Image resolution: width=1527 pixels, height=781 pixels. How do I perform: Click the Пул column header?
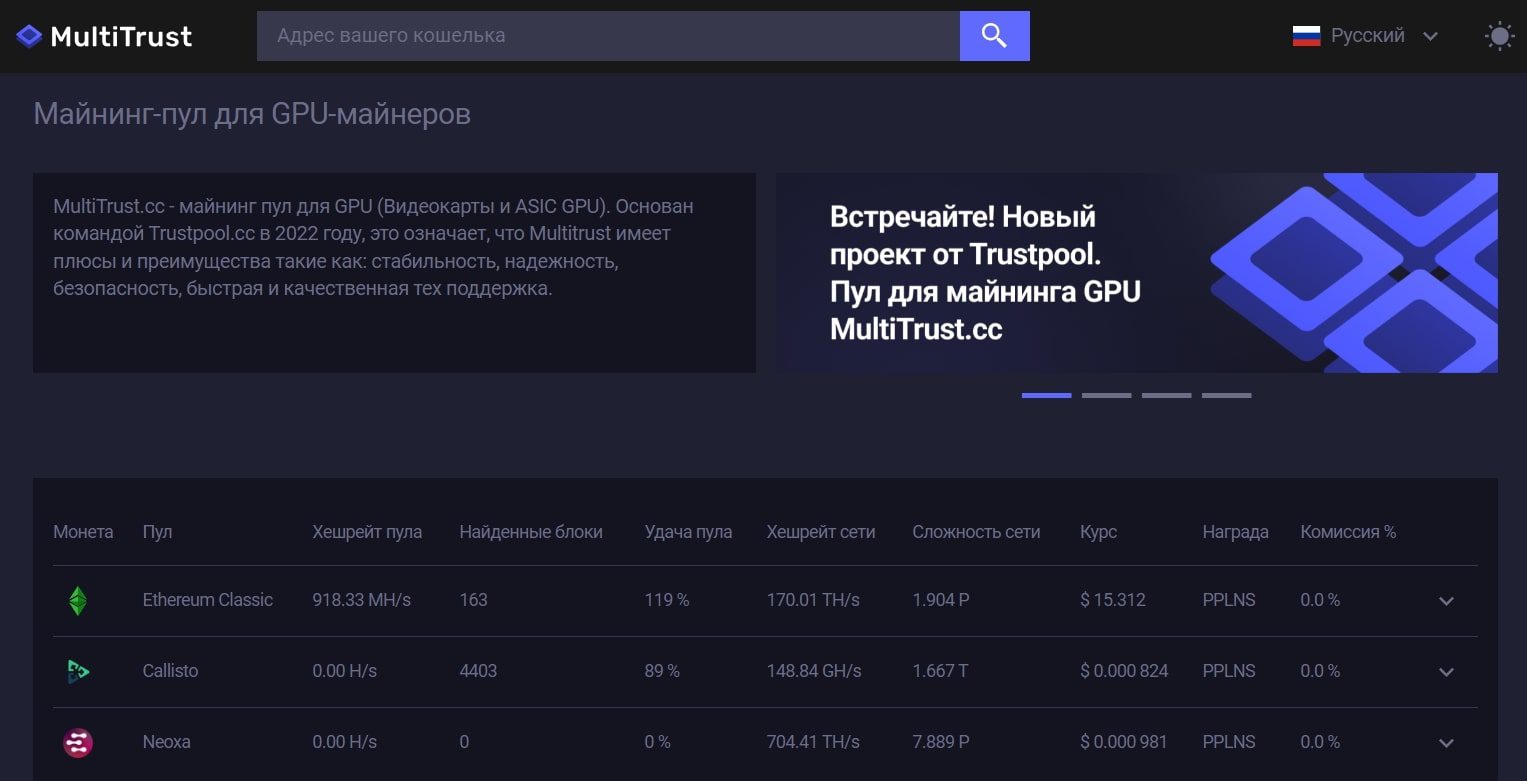click(157, 532)
